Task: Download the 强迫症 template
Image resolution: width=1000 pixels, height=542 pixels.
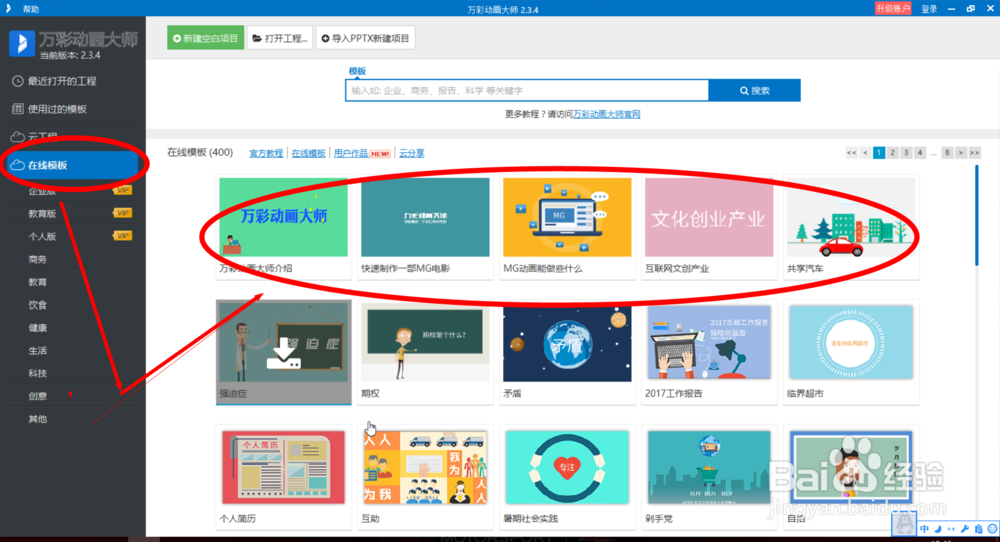Action: pos(284,354)
